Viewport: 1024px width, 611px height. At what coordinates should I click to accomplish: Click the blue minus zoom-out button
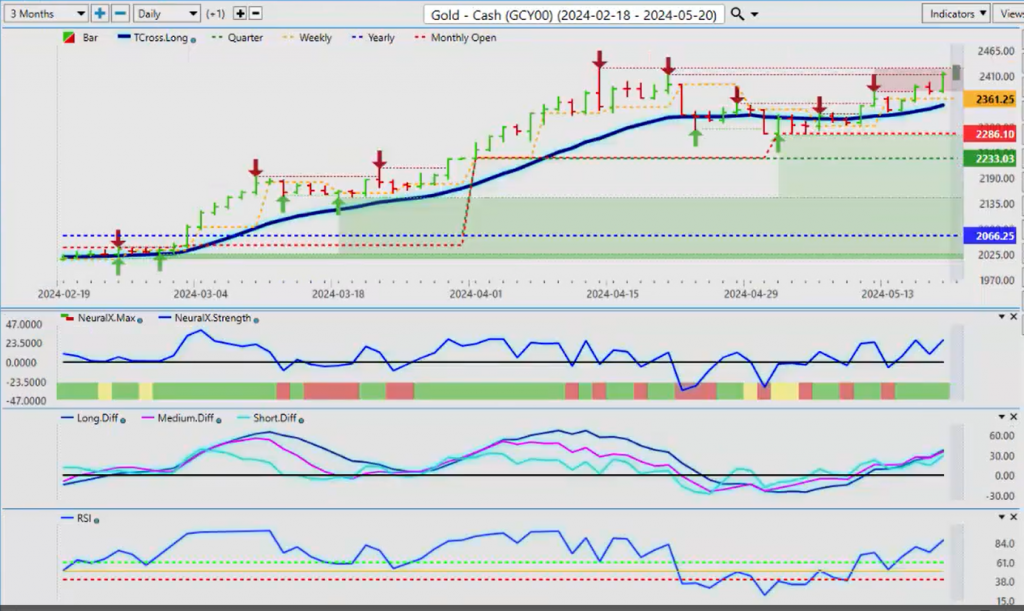pyautogui.click(x=119, y=13)
